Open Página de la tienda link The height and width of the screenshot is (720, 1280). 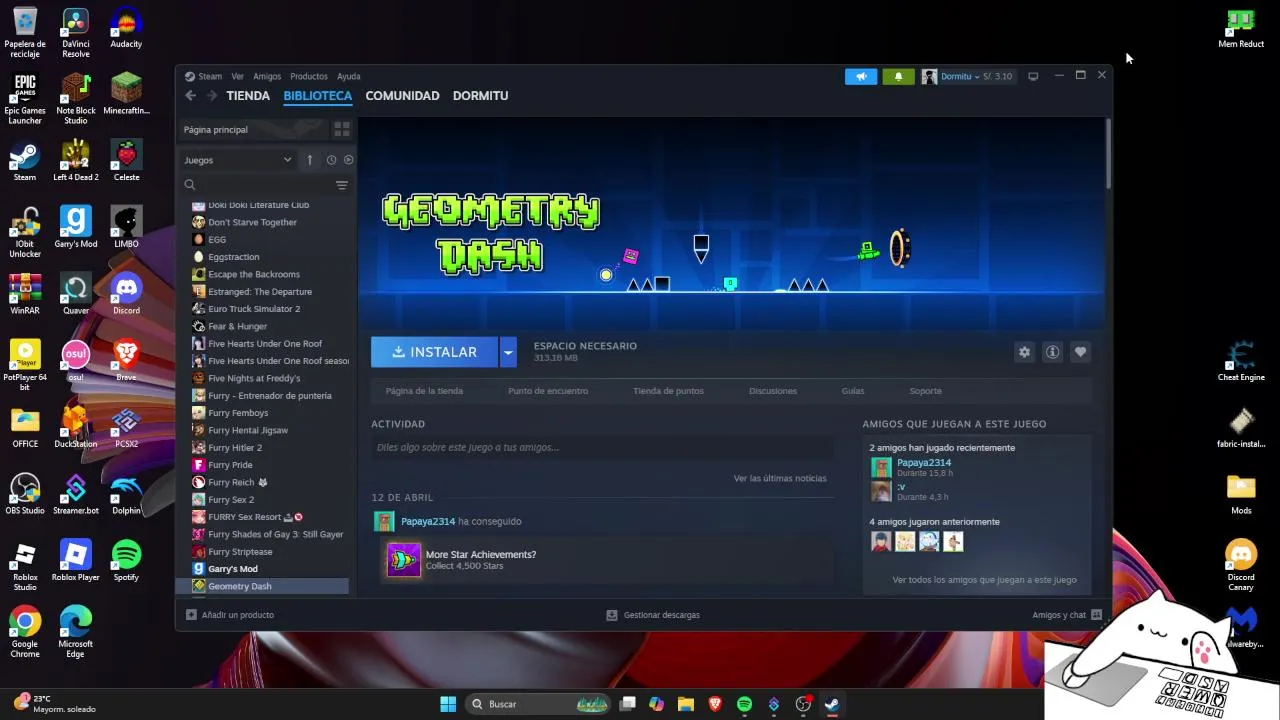(x=424, y=391)
